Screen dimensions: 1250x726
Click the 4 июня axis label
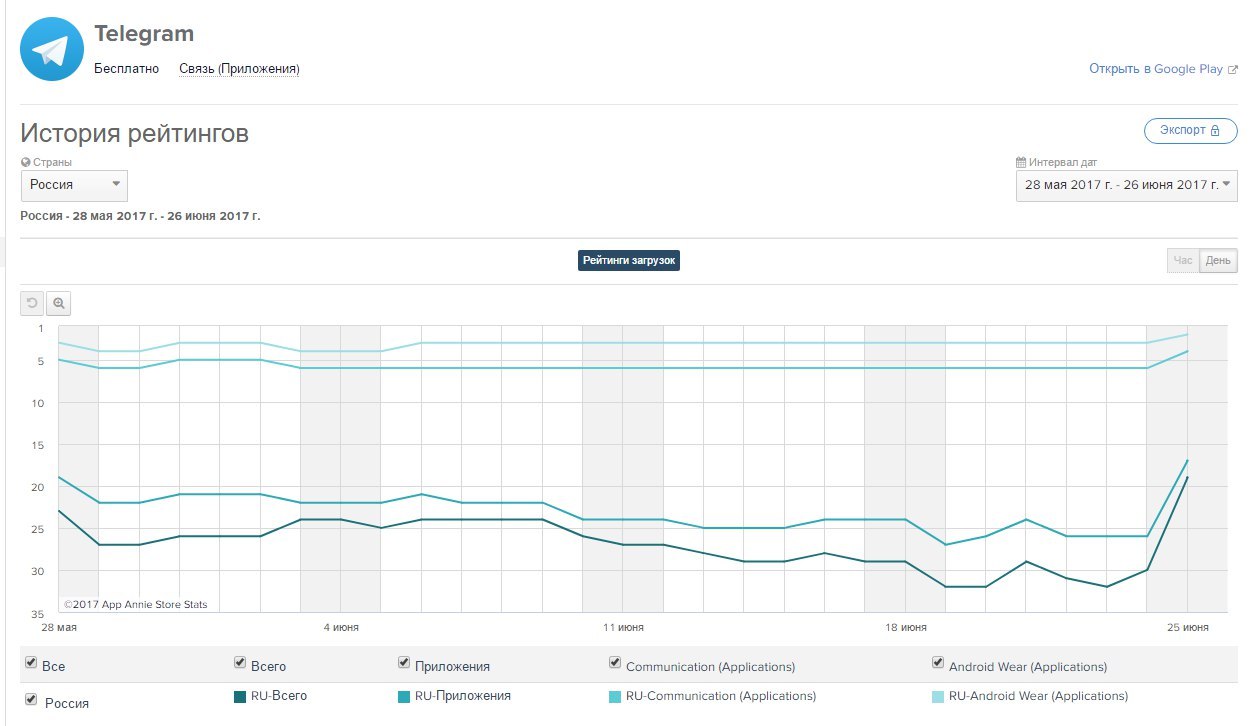(341, 628)
